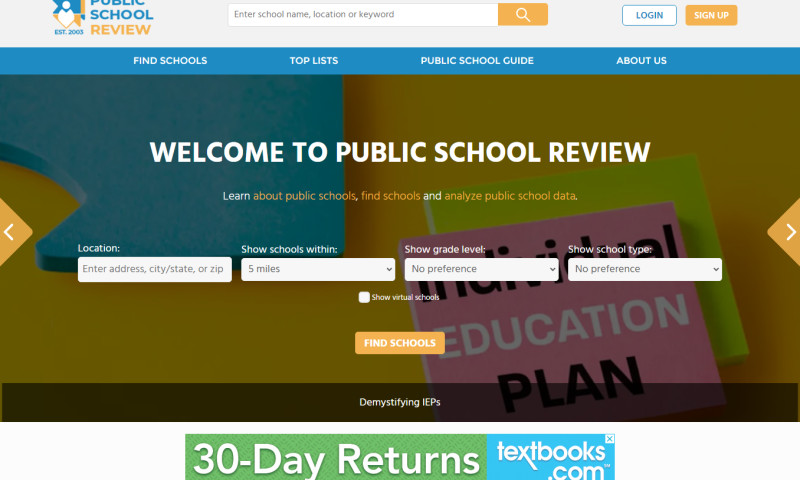Open FIND SCHOOLS menu
Viewport: 800px width, 480px height.
pyautogui.click(x=170, y=61)
